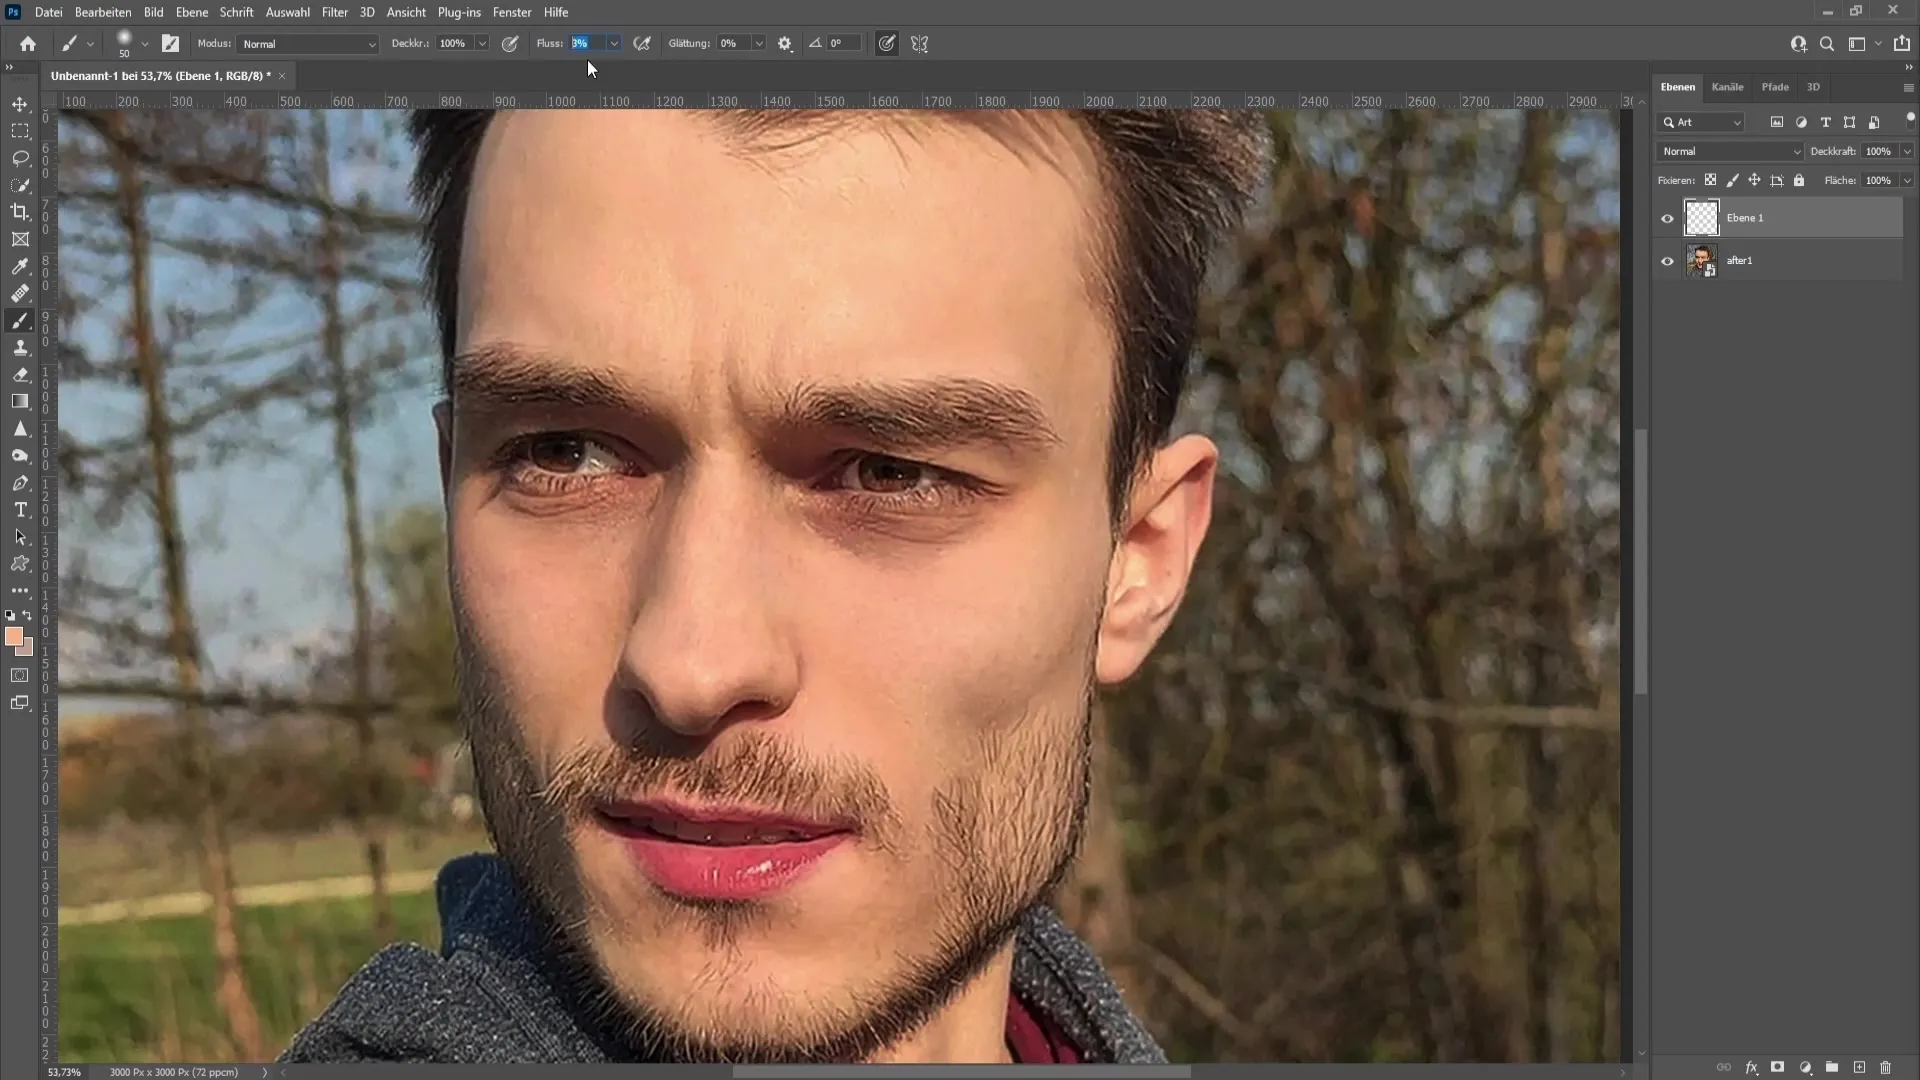Screen dimensions: 1920x1080
Task: Toggle foreground color swatch
Action: tap(13, 638)
